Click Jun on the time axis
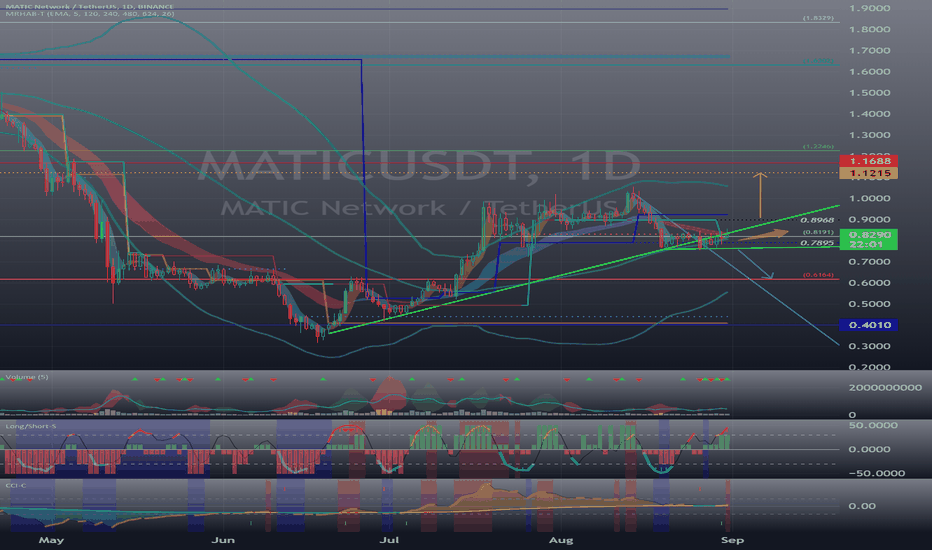932x550 pixels. point(223,540)
